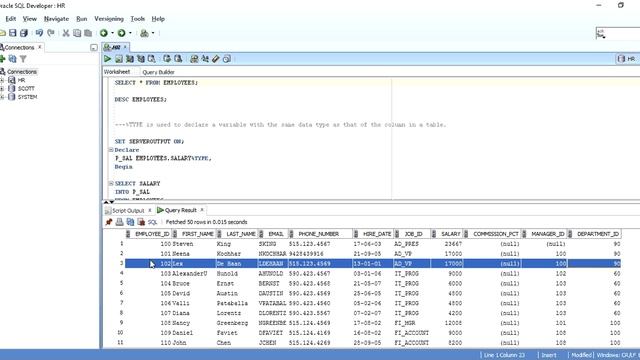Click the SQL link in Query Result toolbar

152,222
